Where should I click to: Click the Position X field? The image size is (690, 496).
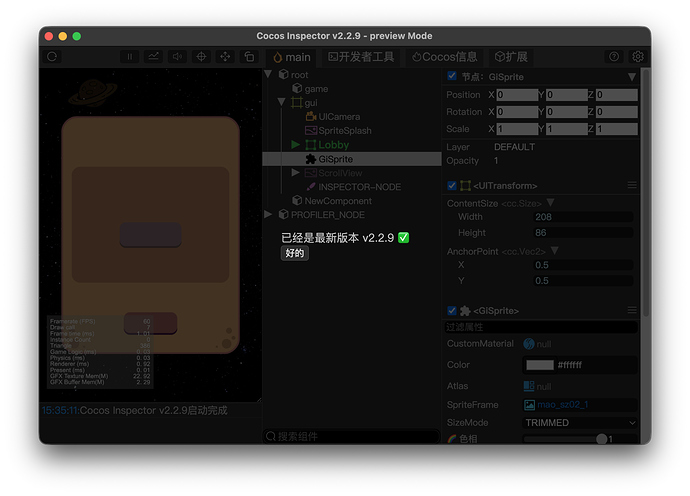tap(517, 95)
